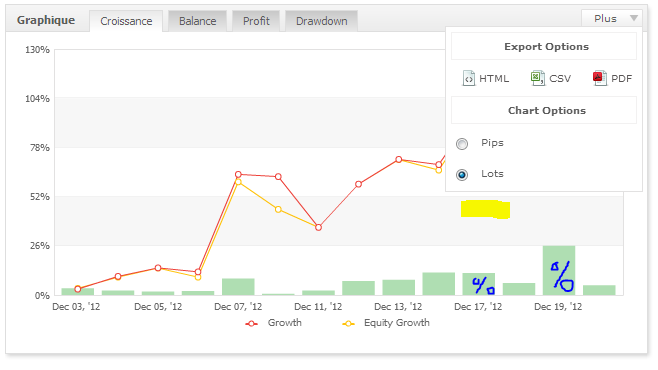Toggle the Equity Growth legend entry
The height and width of the screenshot is (370, 658).
click(386, 323)
